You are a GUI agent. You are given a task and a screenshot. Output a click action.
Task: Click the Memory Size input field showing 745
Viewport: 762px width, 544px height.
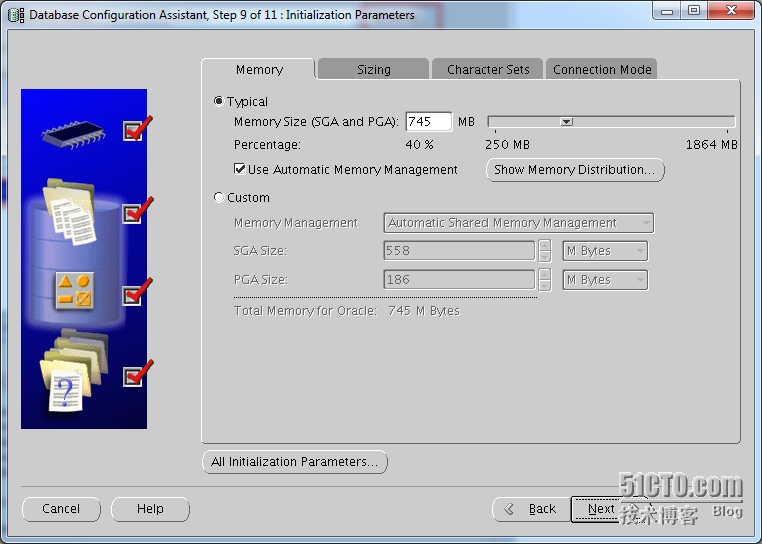(x=429, y=122)
